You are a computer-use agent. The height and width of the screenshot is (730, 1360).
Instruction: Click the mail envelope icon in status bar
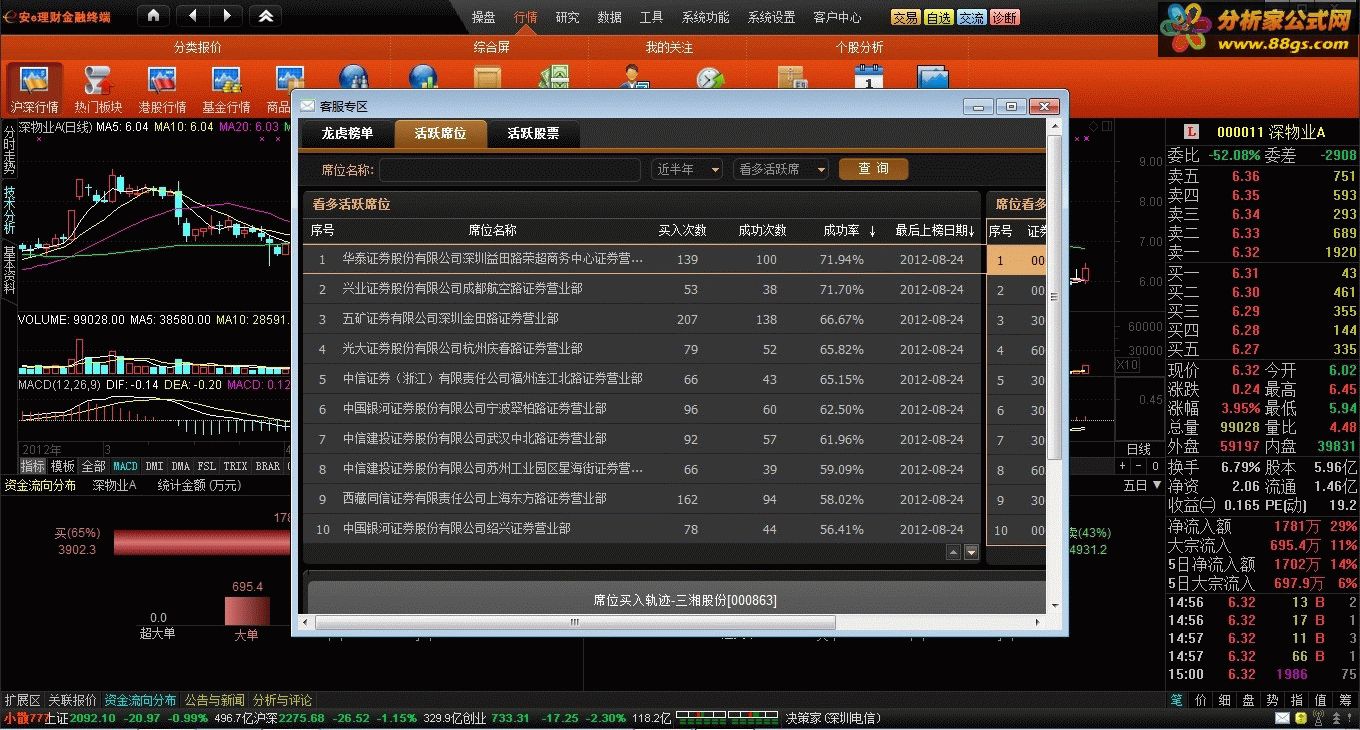pos(1282,718)
